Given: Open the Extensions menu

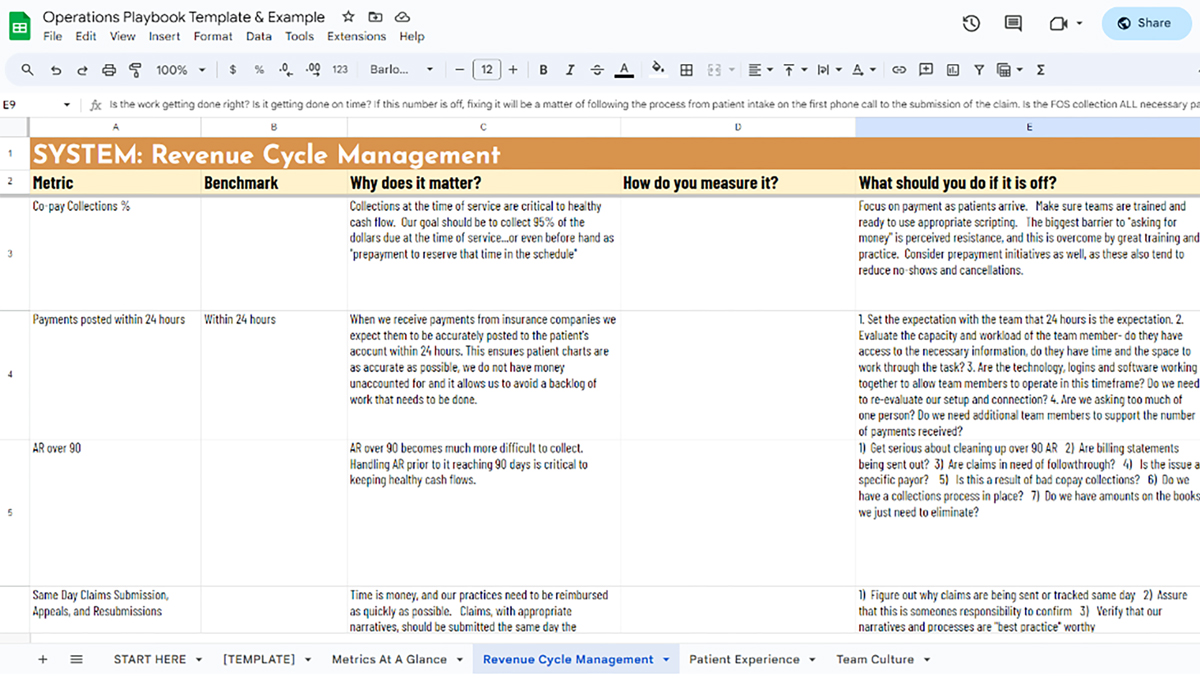Looking at the screenshot, I should point(357,36).
